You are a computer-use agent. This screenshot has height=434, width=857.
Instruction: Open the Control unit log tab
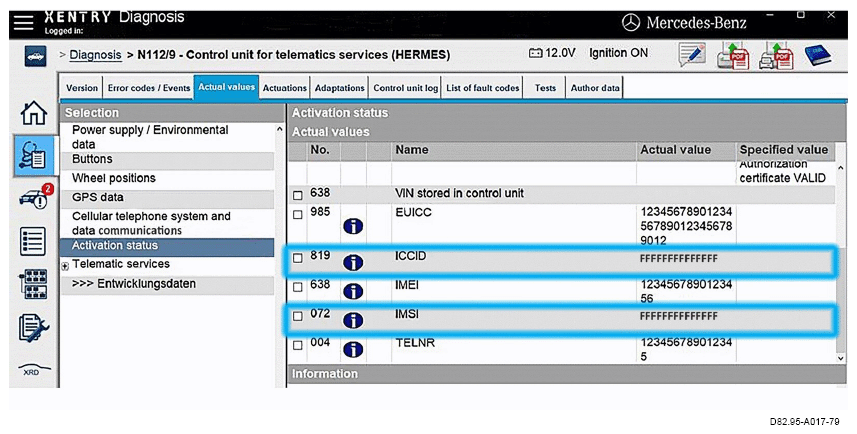point(406,88)
